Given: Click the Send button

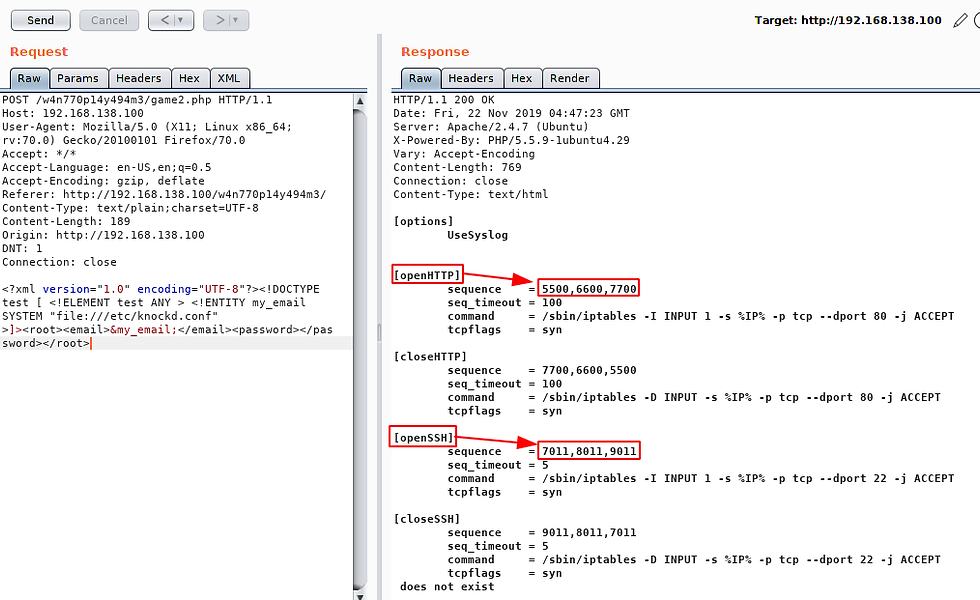Looking at the screenshot, I should (x=41, y=20).
